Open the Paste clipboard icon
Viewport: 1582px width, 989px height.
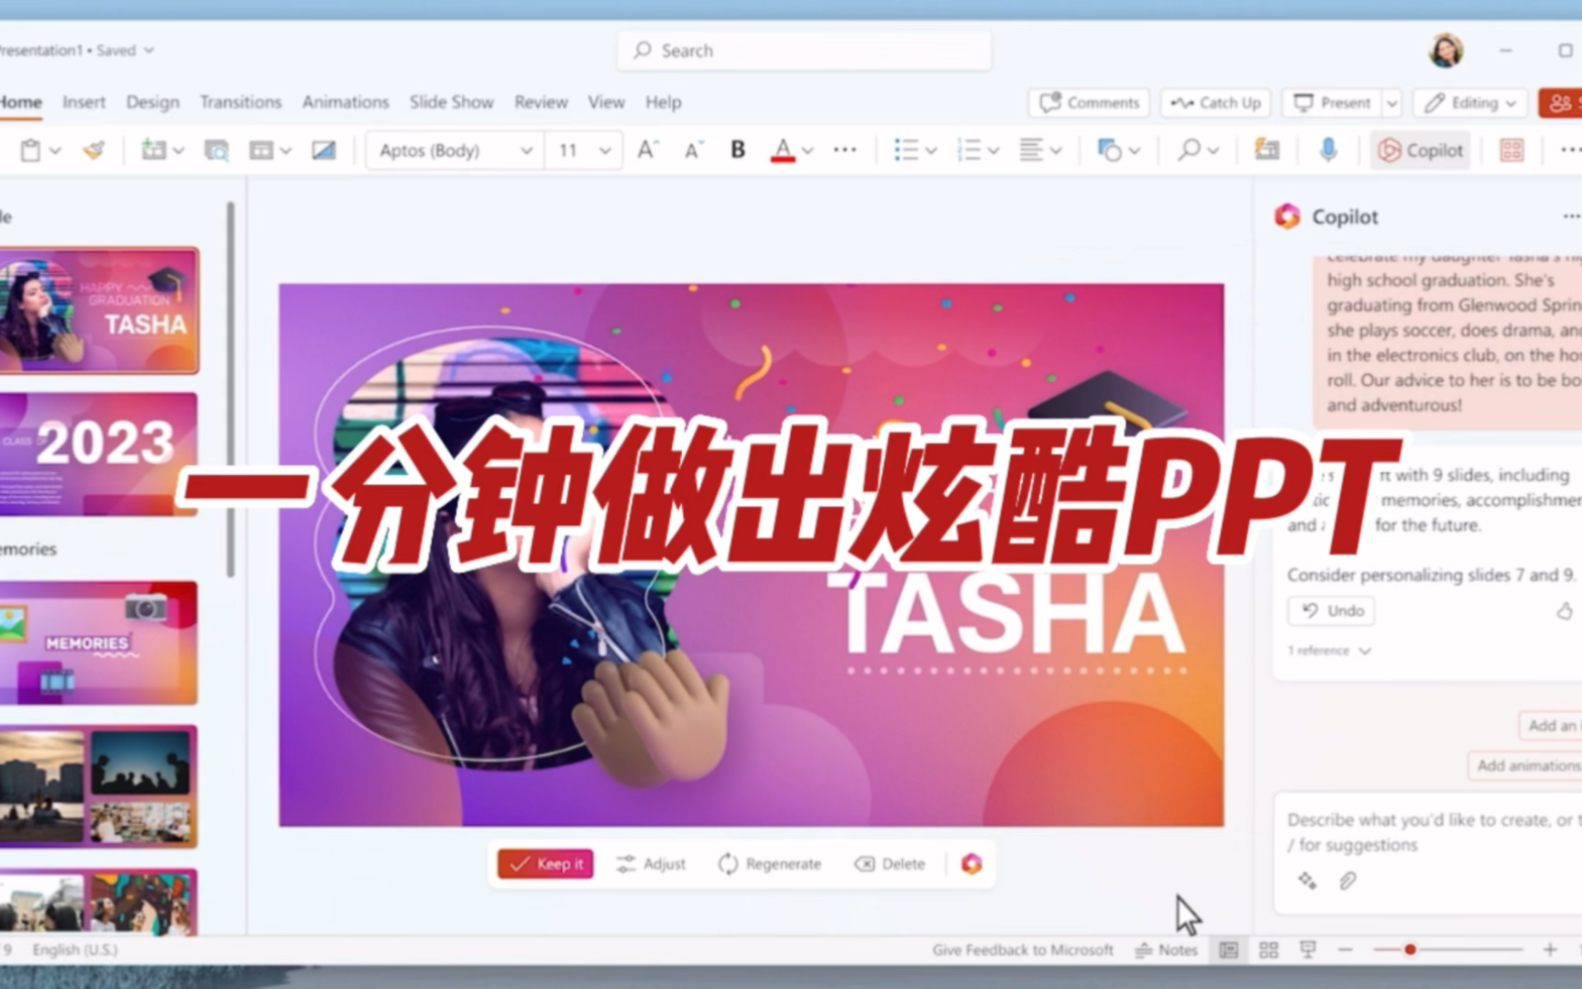(x=31, y=150)
